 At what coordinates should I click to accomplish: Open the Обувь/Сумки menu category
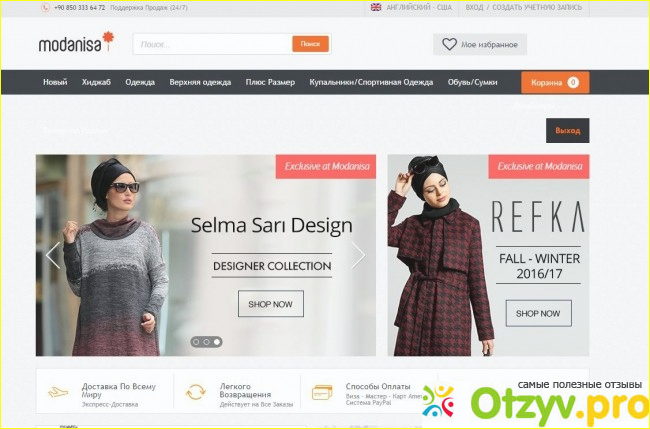pos(473,82)
